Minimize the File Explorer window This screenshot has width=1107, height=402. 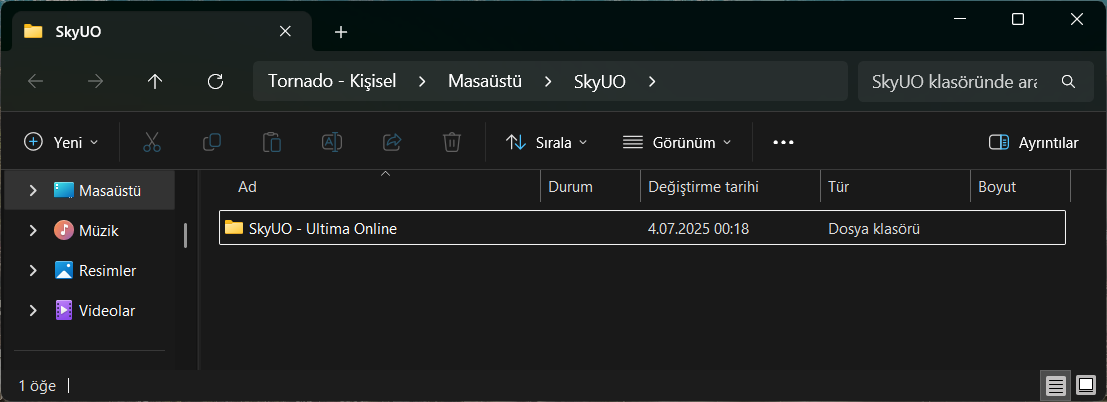(959, 20)
